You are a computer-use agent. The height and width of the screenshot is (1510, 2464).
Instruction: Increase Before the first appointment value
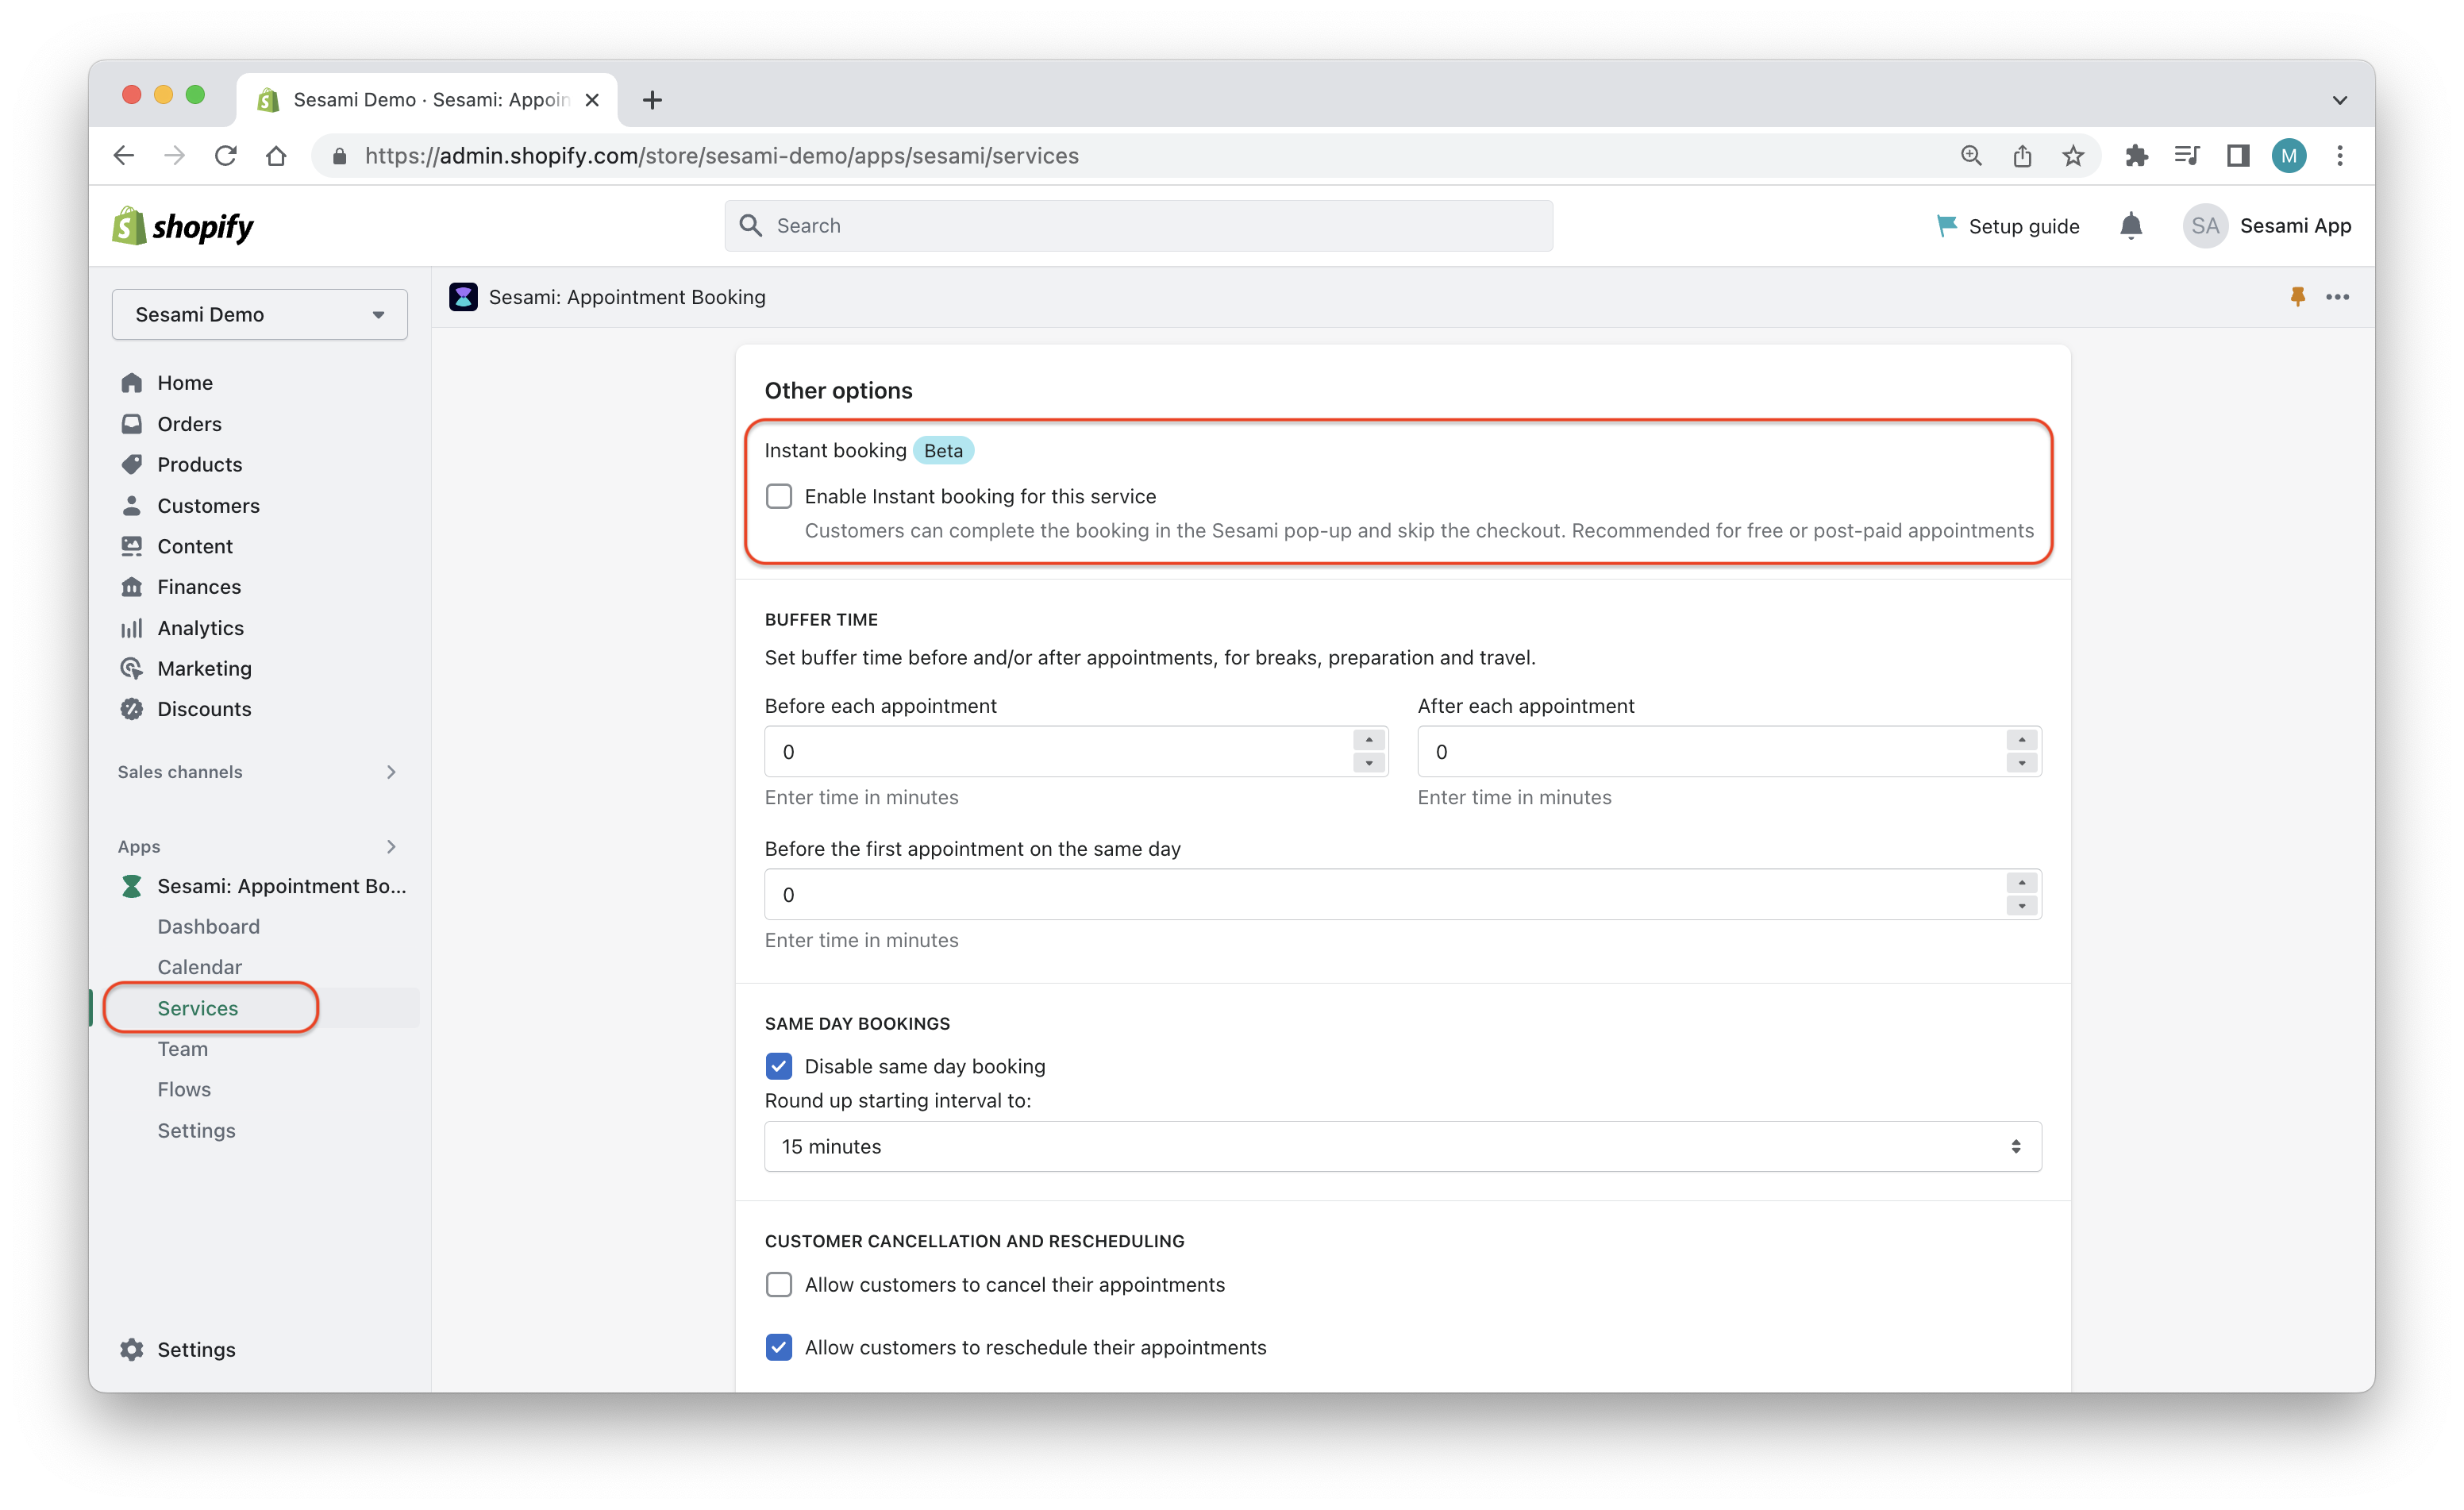(2022, 883)
